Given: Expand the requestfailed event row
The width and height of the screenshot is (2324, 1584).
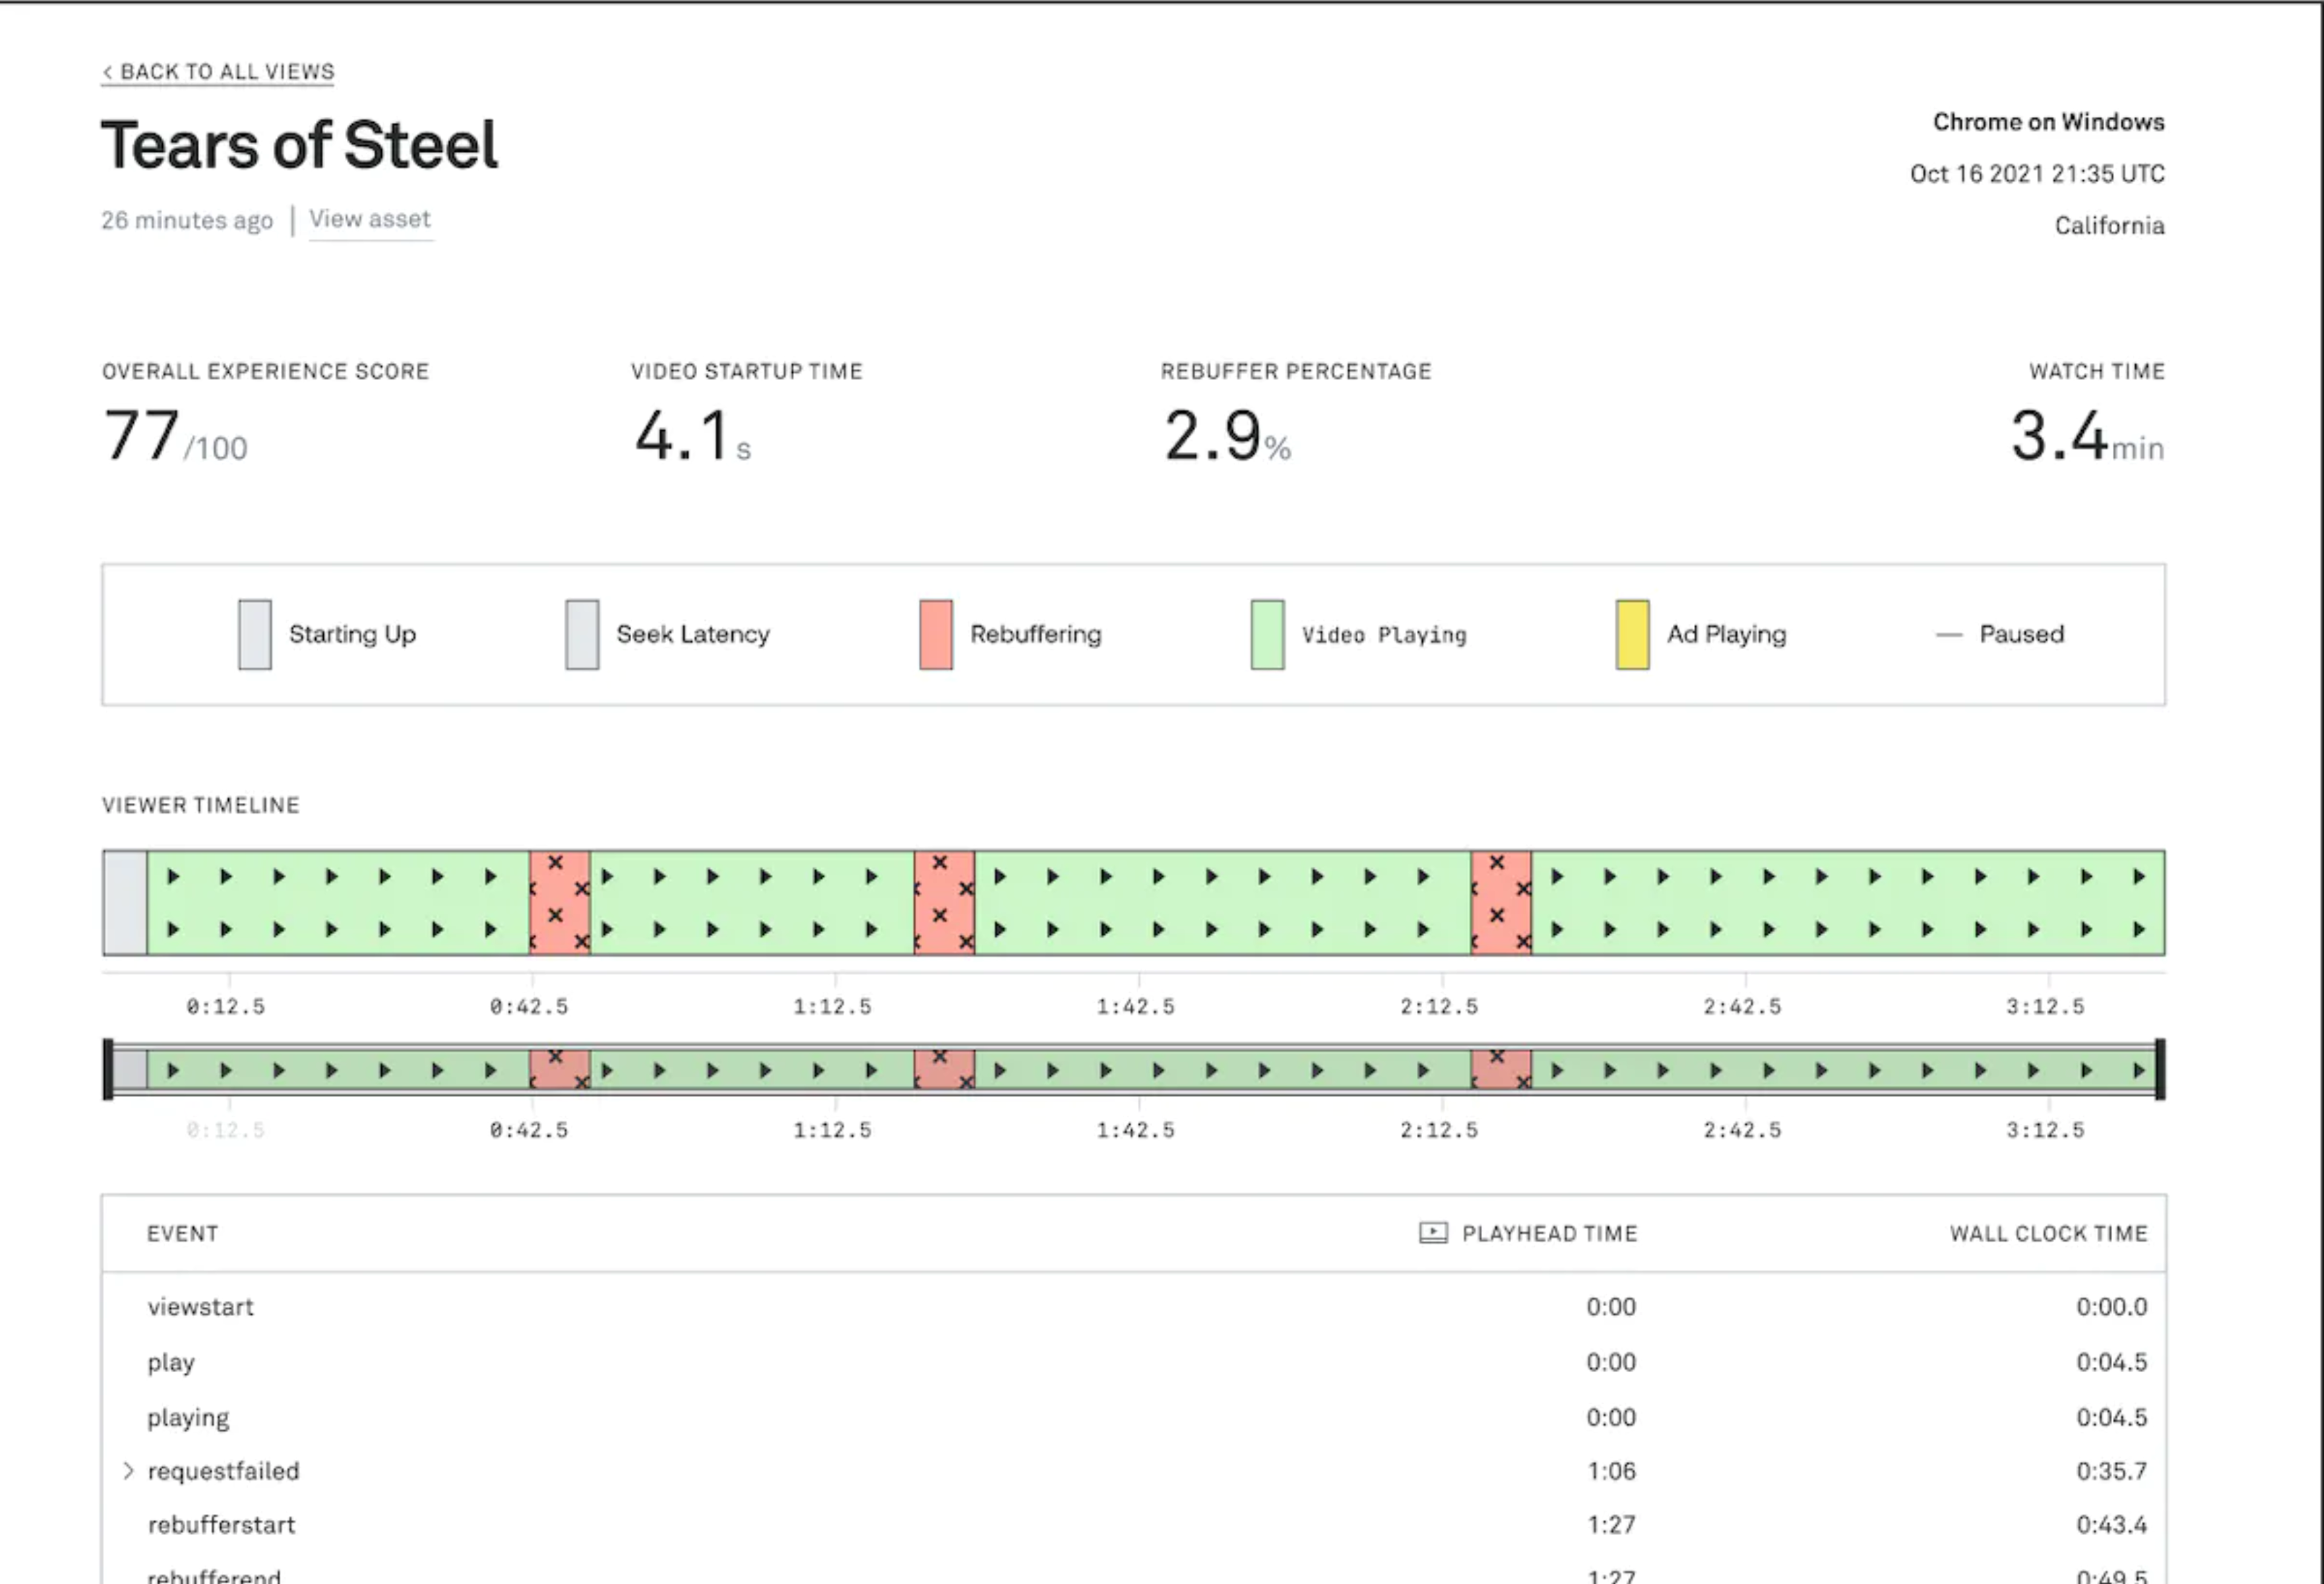Looking at the screenshot, I should 128,1471.
